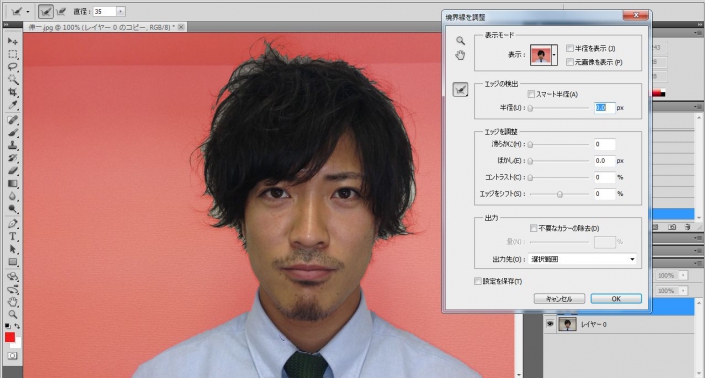Image resolution: width=705 pixels, height=378 pixels.
Task: Open the brush diameter dropdown arrow
Action: tap(120, 11)
